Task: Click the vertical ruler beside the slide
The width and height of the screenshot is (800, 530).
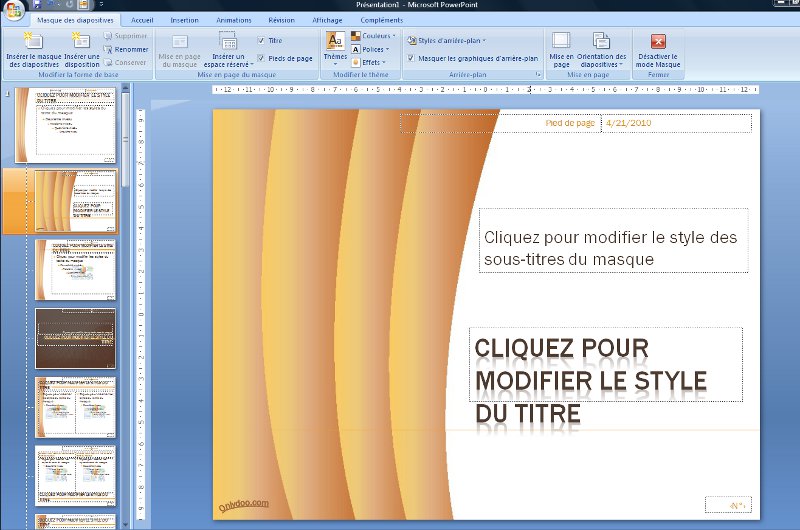Action: (x=141, y=315)
